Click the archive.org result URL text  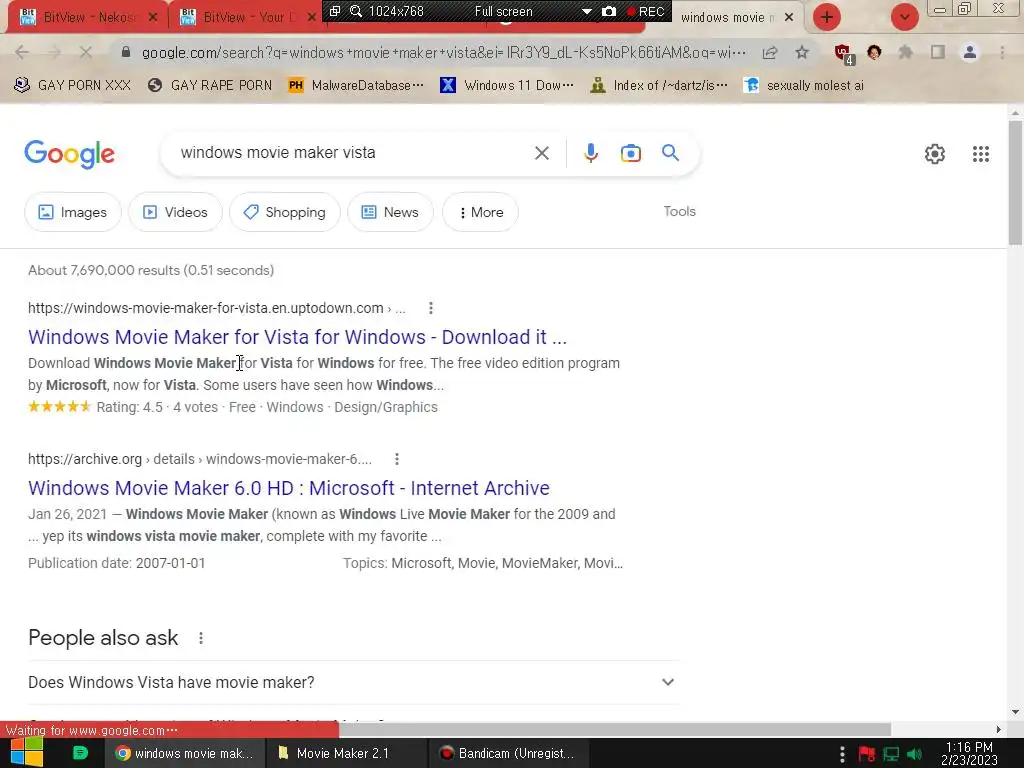(x=200, y=459)
